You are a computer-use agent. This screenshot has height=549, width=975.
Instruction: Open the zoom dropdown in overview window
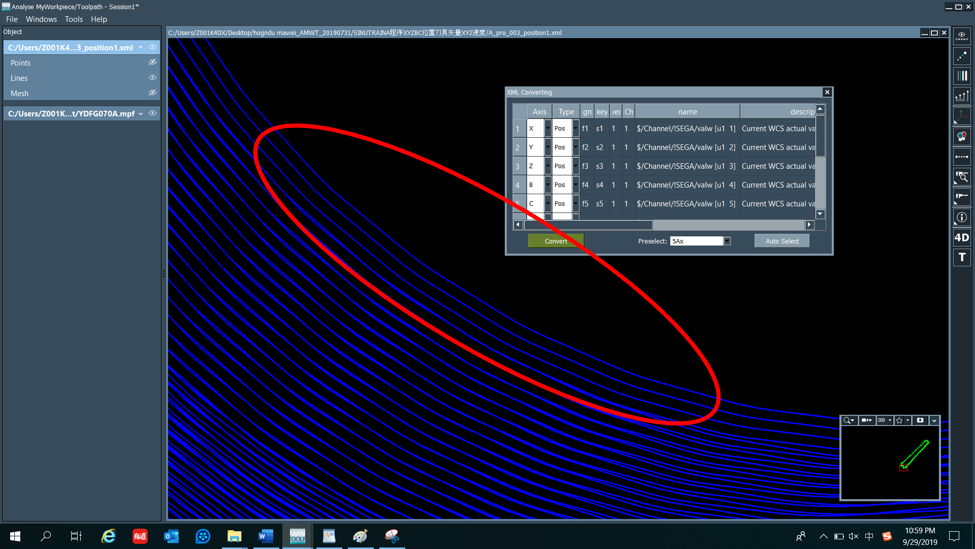pos(849,421)
